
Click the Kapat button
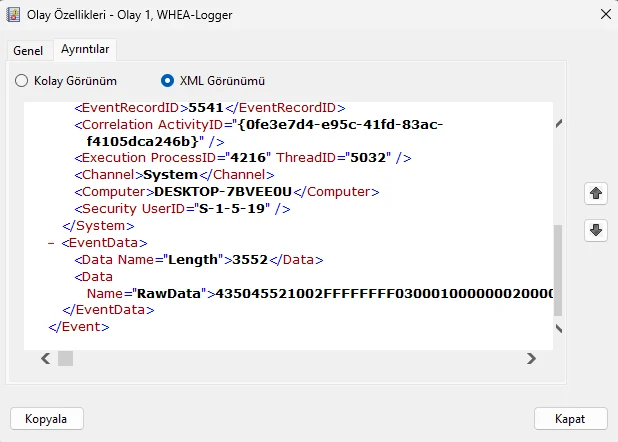tap(570, 419)
